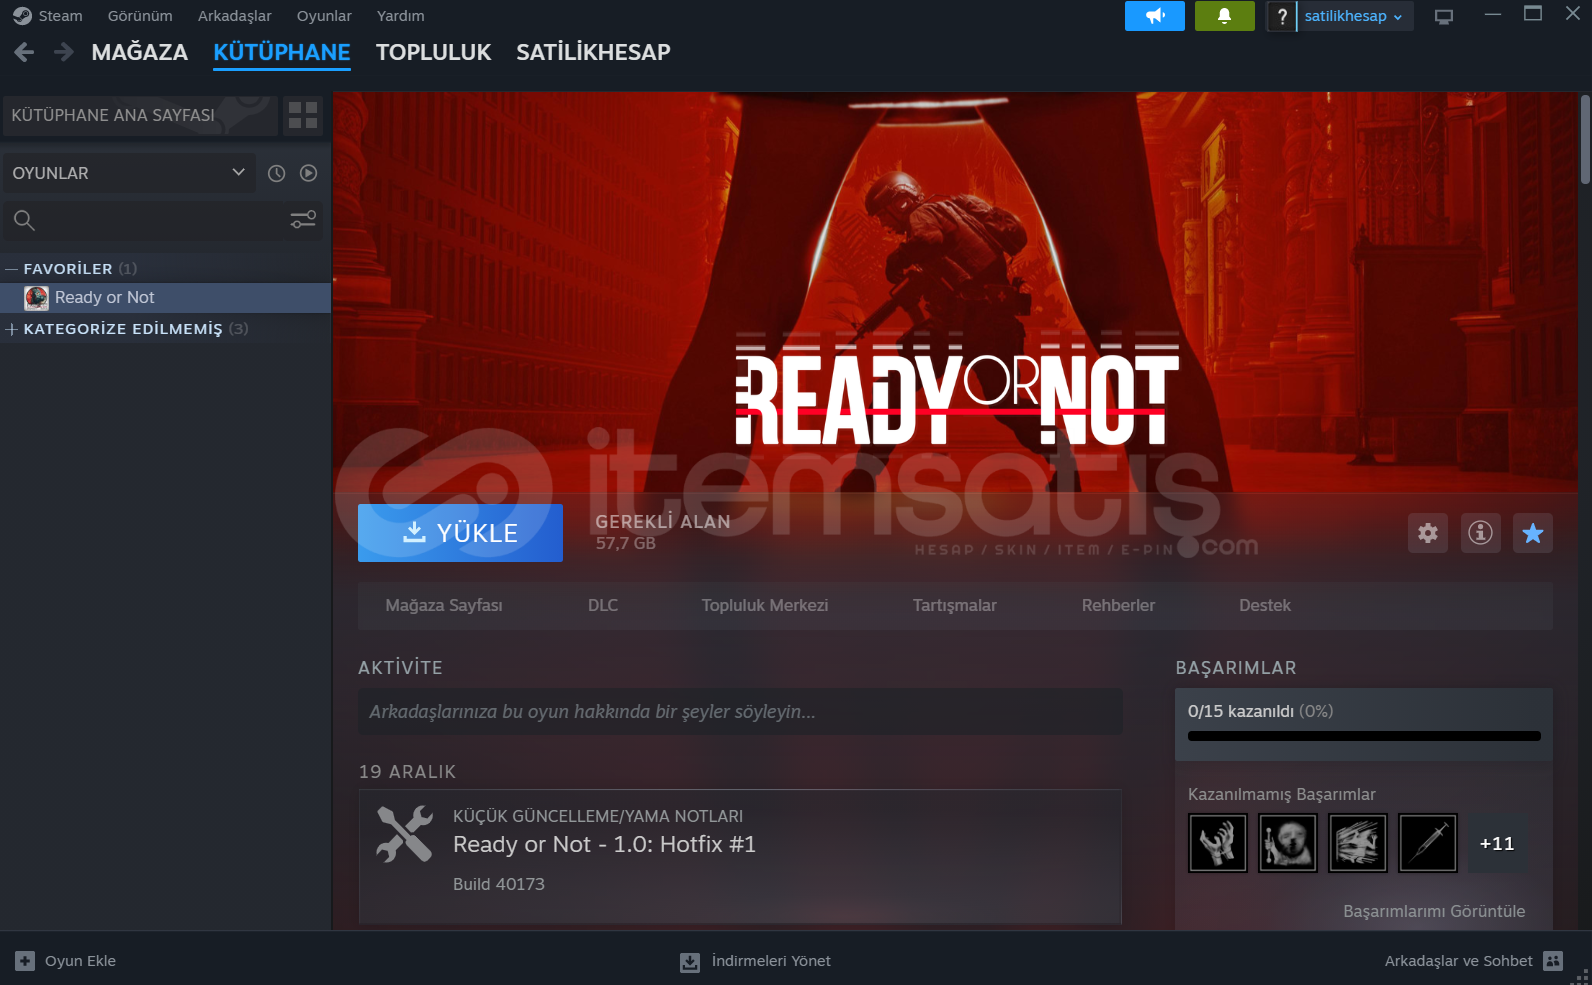Open Ready or Not 1.0 Hotfix #1 news
Screen dimensions: 1592x985
point(604,845)
